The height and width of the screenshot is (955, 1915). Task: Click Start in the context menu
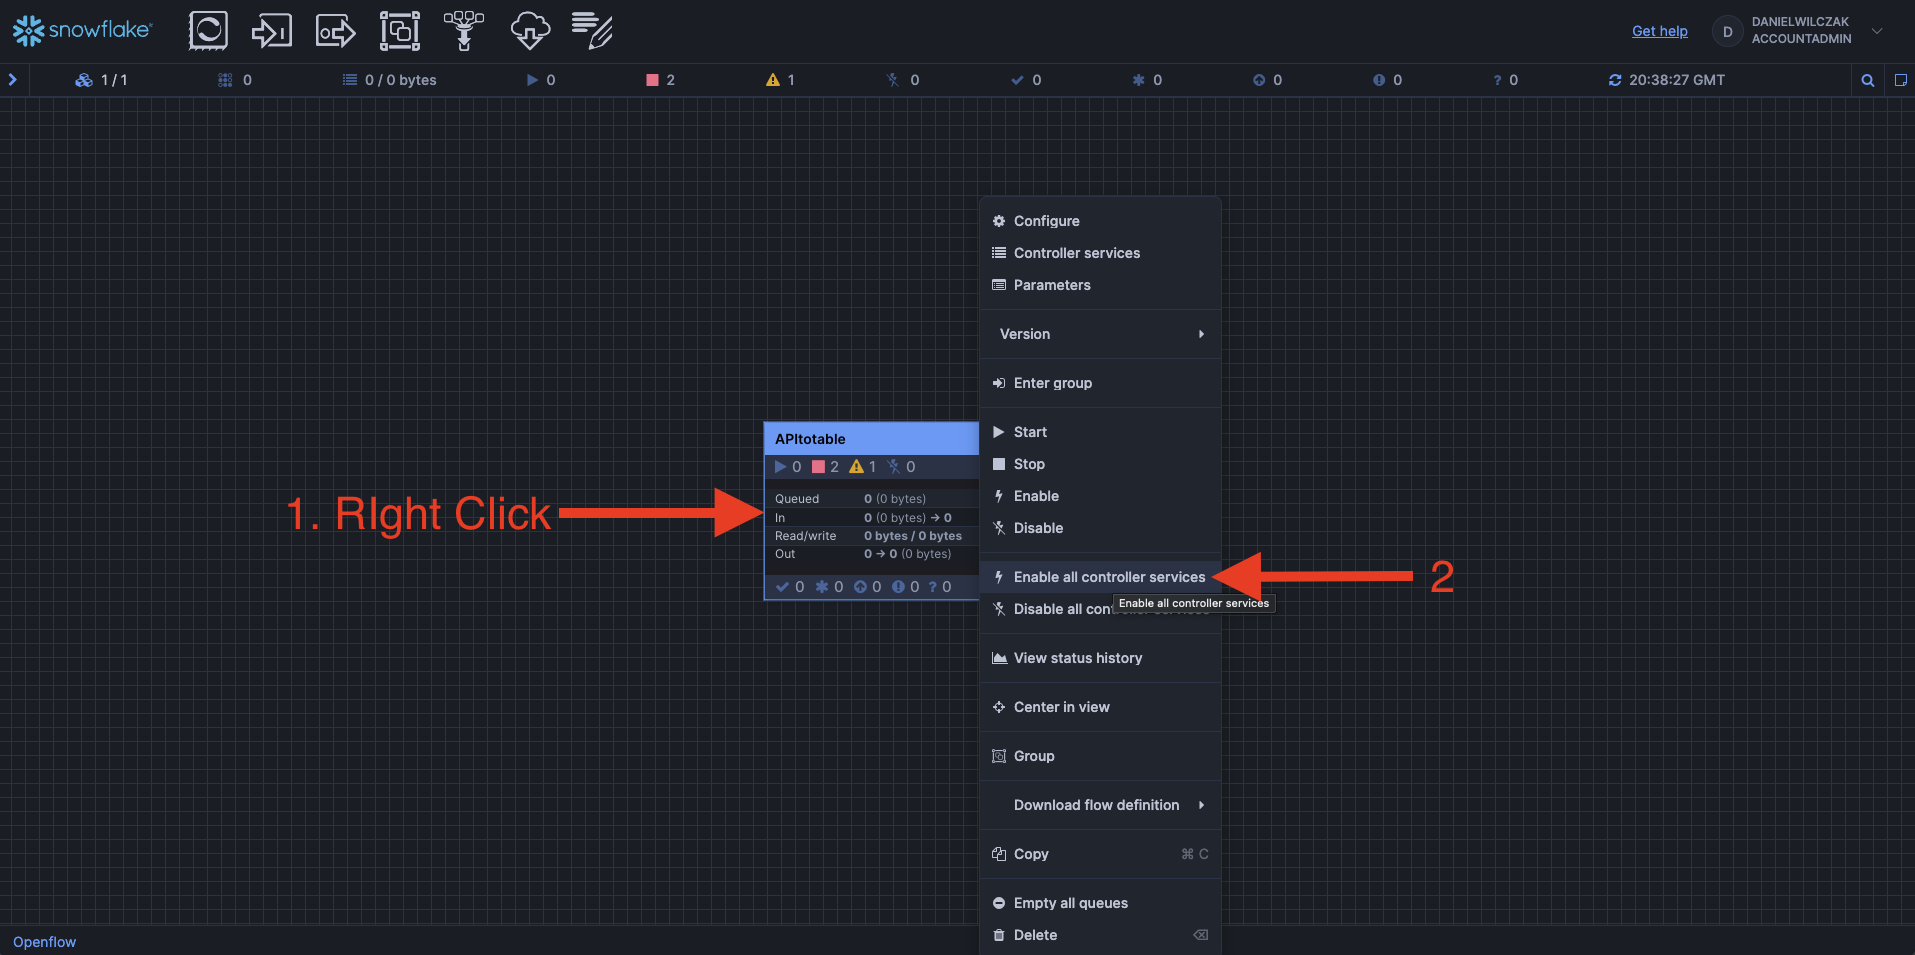[1030, 432]
